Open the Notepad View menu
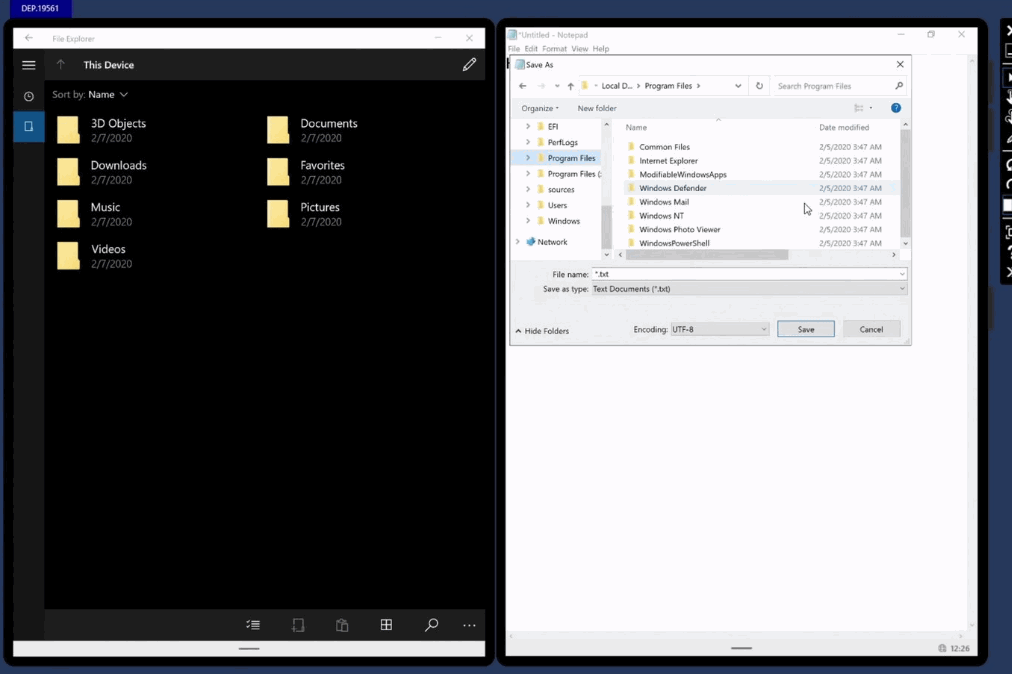The height and width of the screenshot is (674, 1012). (580, 49)
